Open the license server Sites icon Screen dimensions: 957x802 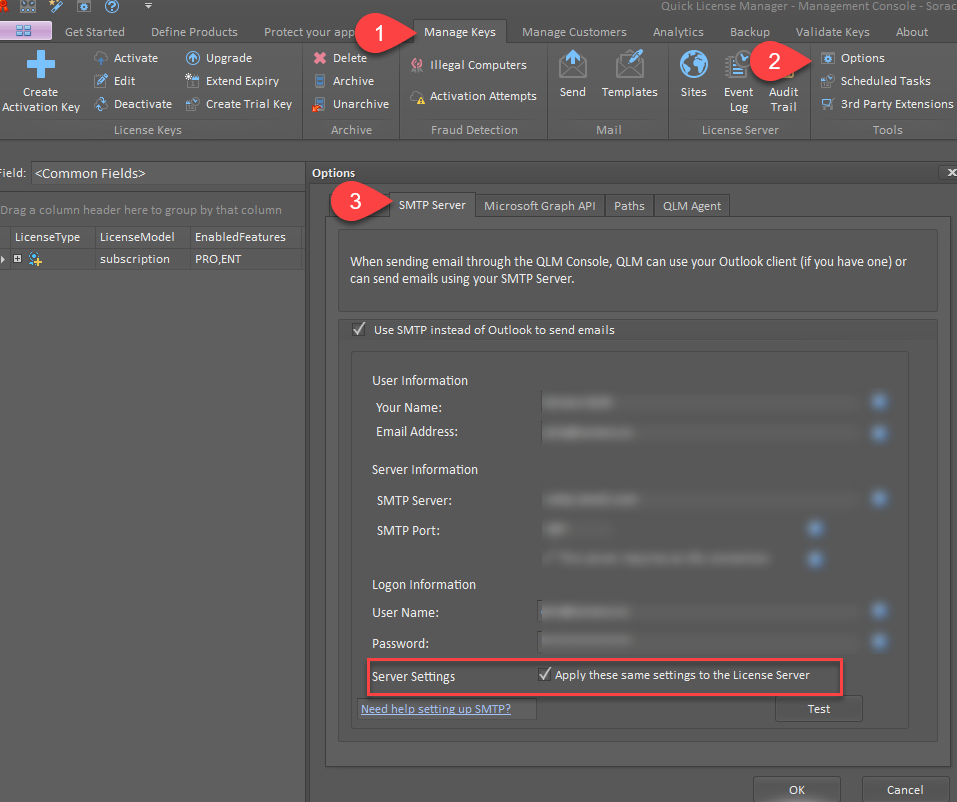tap(693, 66)
